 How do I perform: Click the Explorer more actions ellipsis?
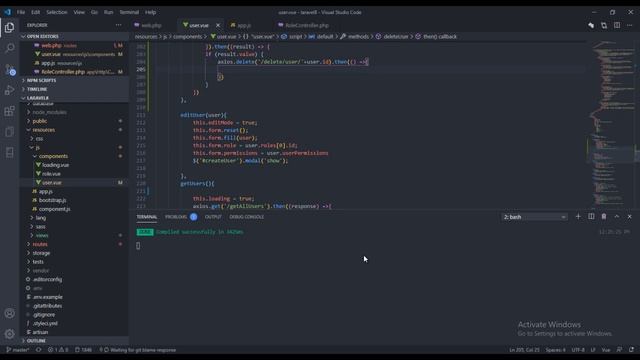pos(118,25)
